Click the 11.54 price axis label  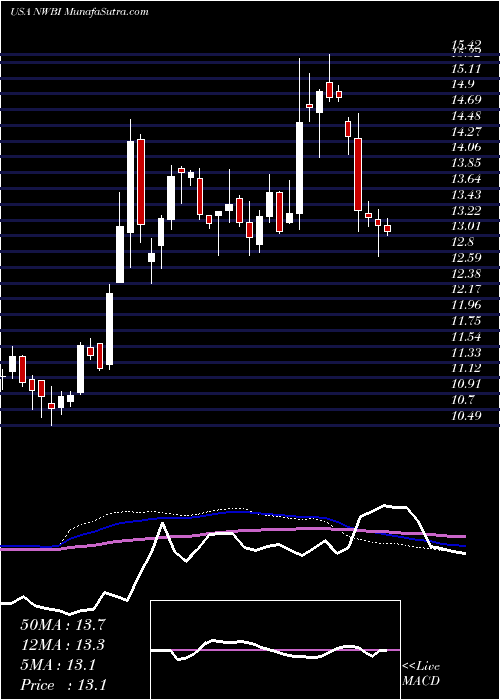coord(466,337)
